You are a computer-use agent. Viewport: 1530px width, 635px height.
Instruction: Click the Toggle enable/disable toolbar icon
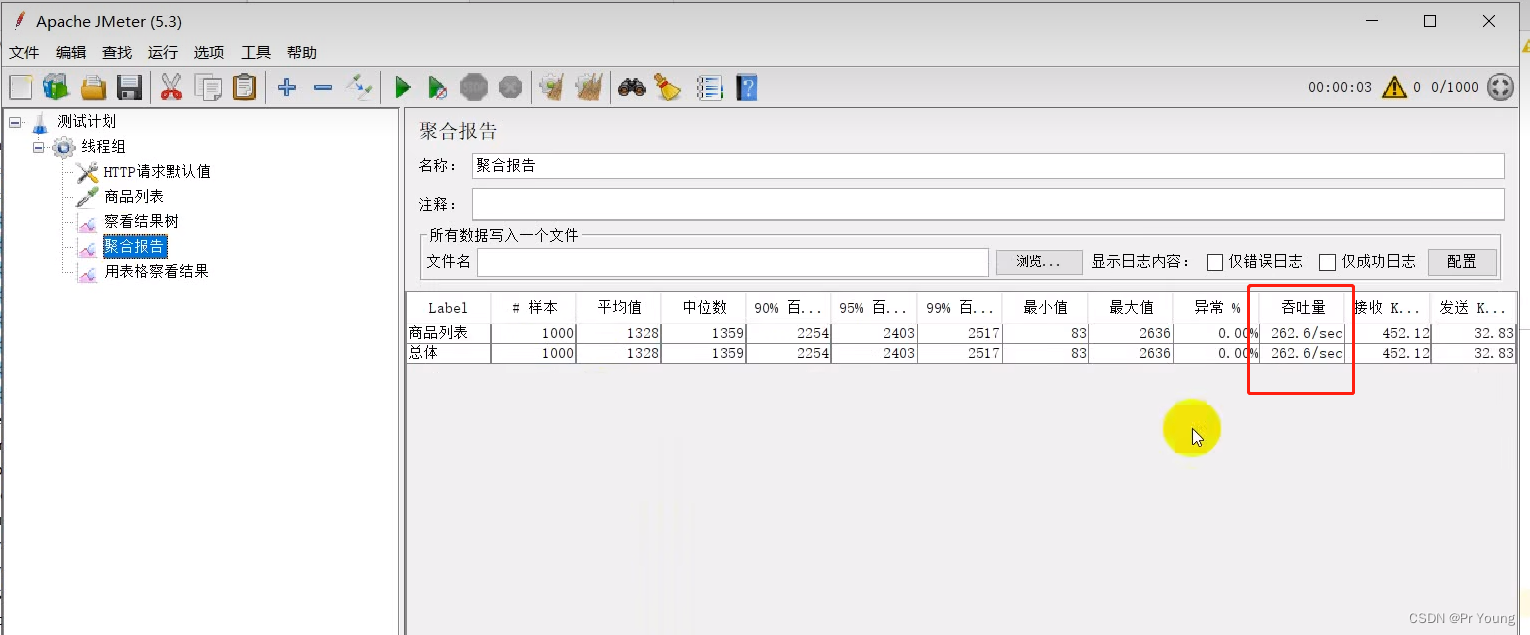point(359,88)
